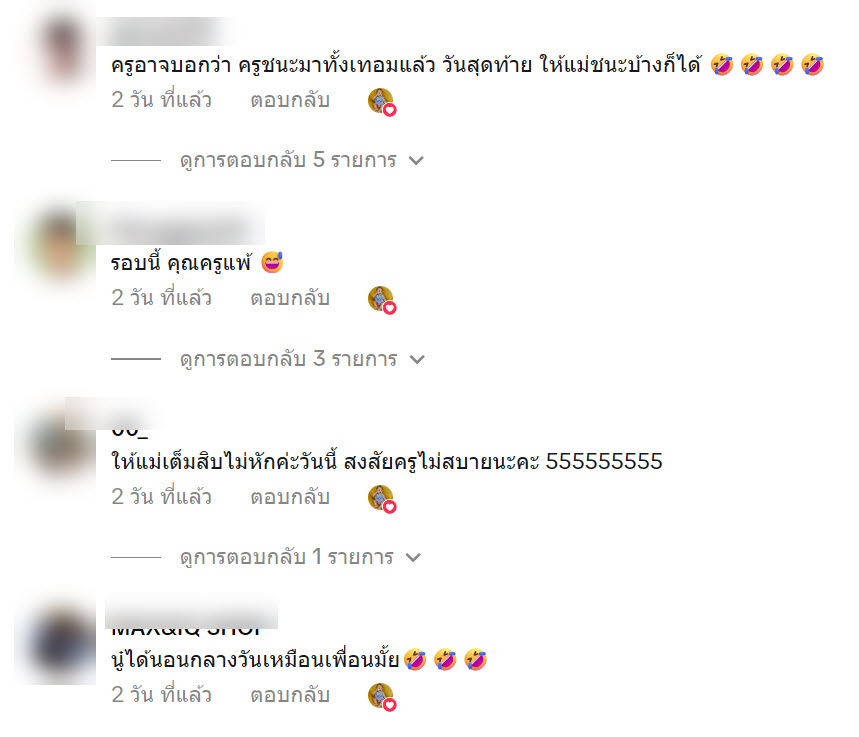This screenshot has height=737, width=859.
Task: Click ตอบกลับ under the first comment
Action: (290, 100)
